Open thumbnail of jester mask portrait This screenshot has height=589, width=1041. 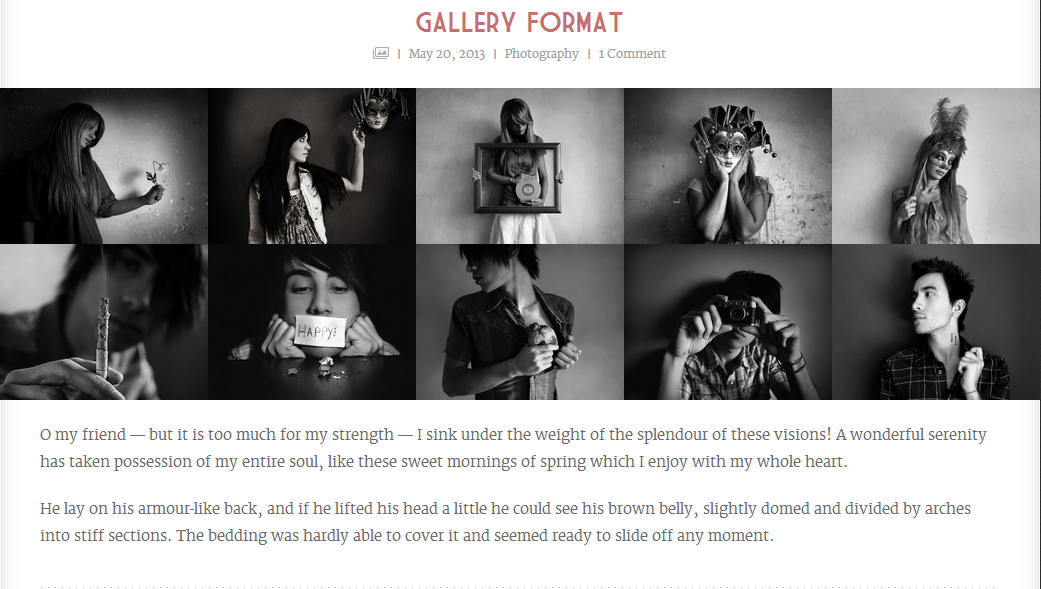[x=728, y=166]
